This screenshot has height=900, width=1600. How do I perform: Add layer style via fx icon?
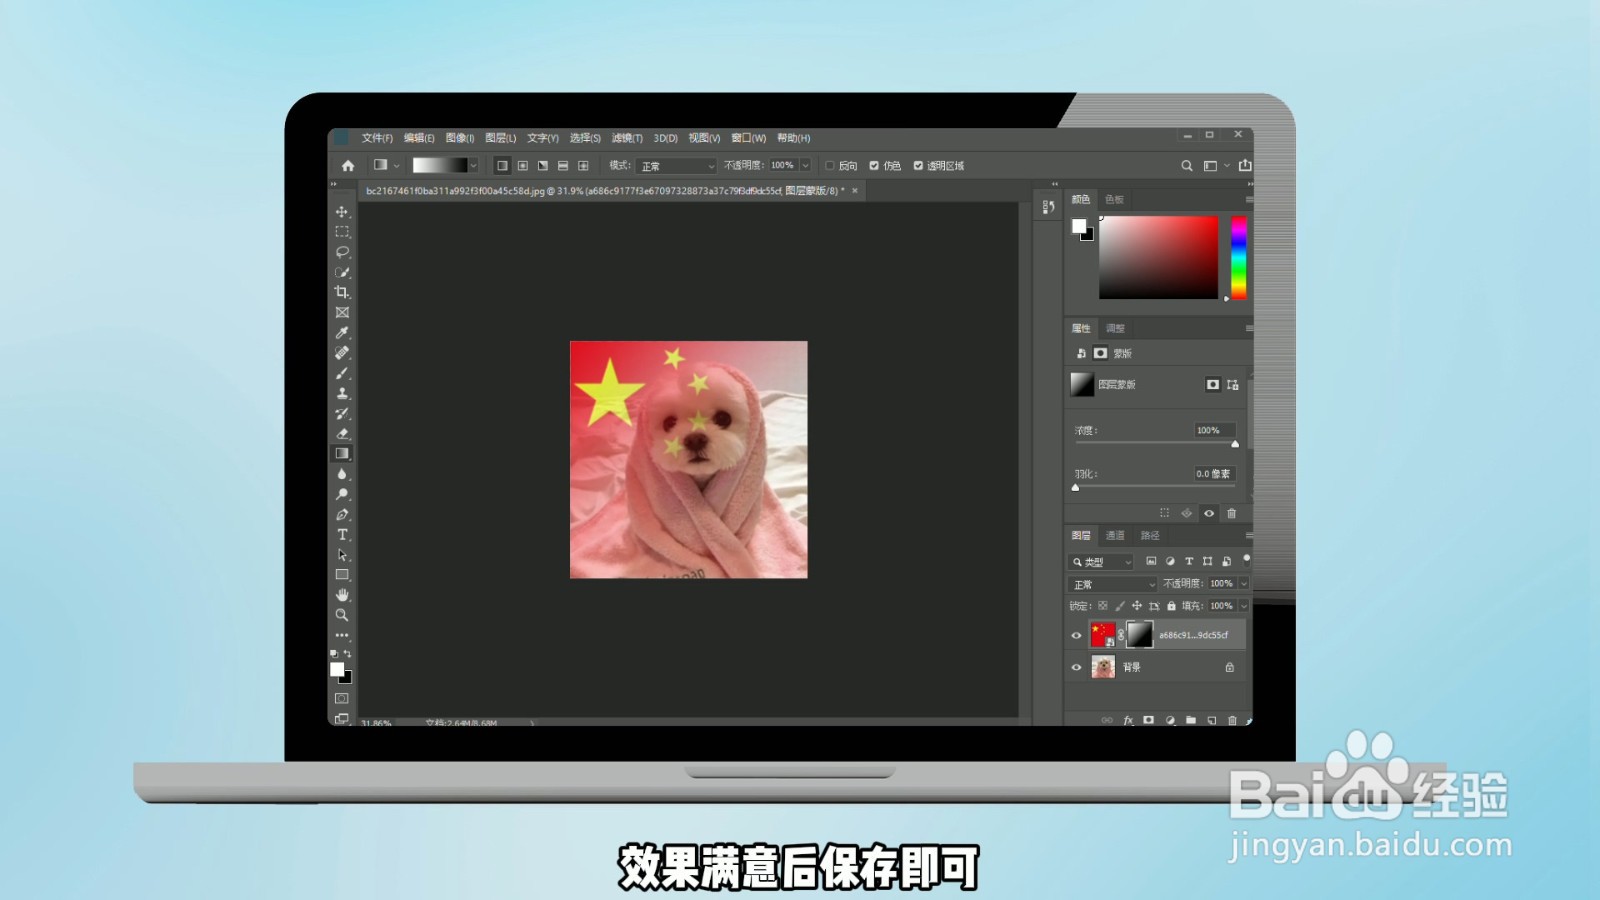click(x=1128, y=720)
